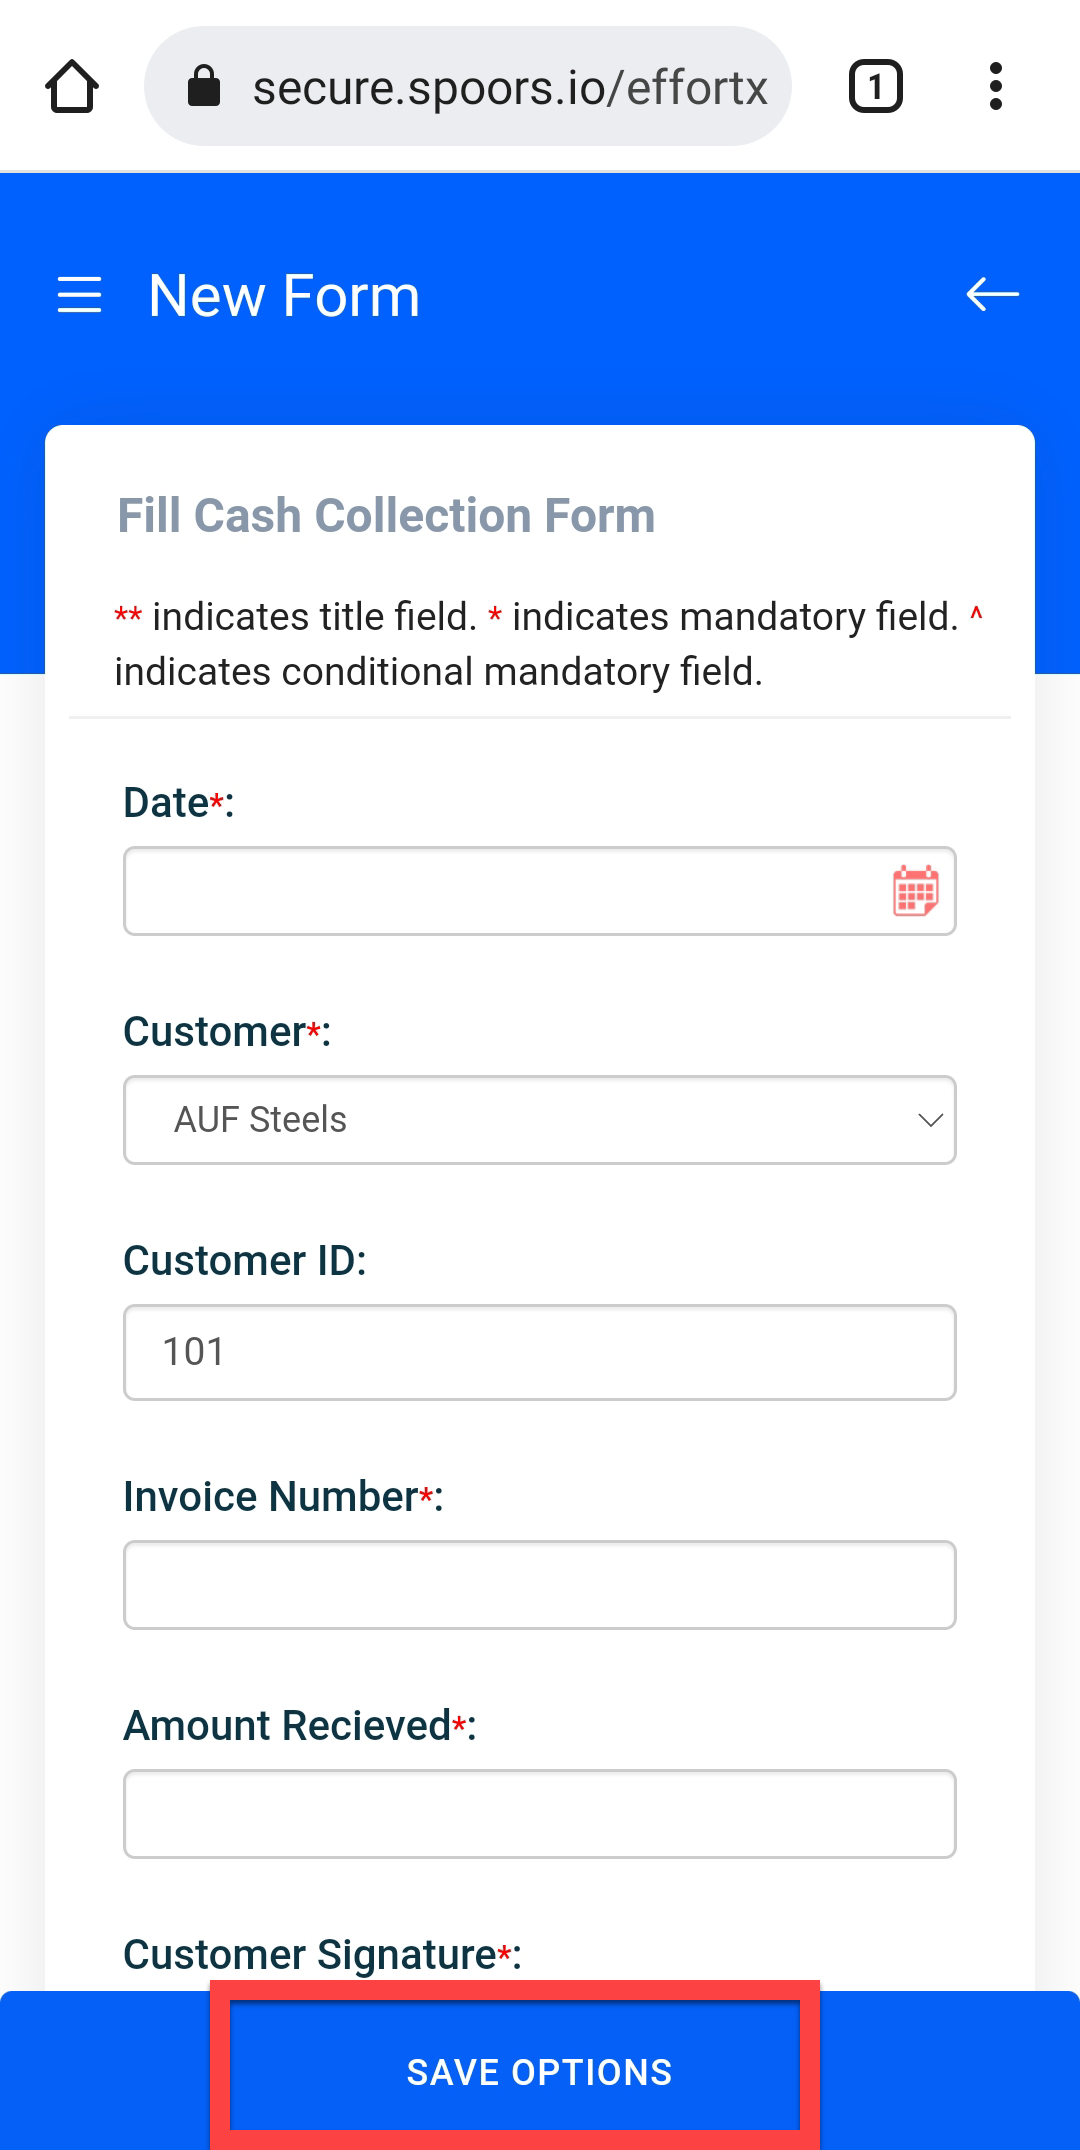Viewport: 1080px width, 2150px height.
Task: Click the secure.spoors.io address bar
Action: point(510,87)
